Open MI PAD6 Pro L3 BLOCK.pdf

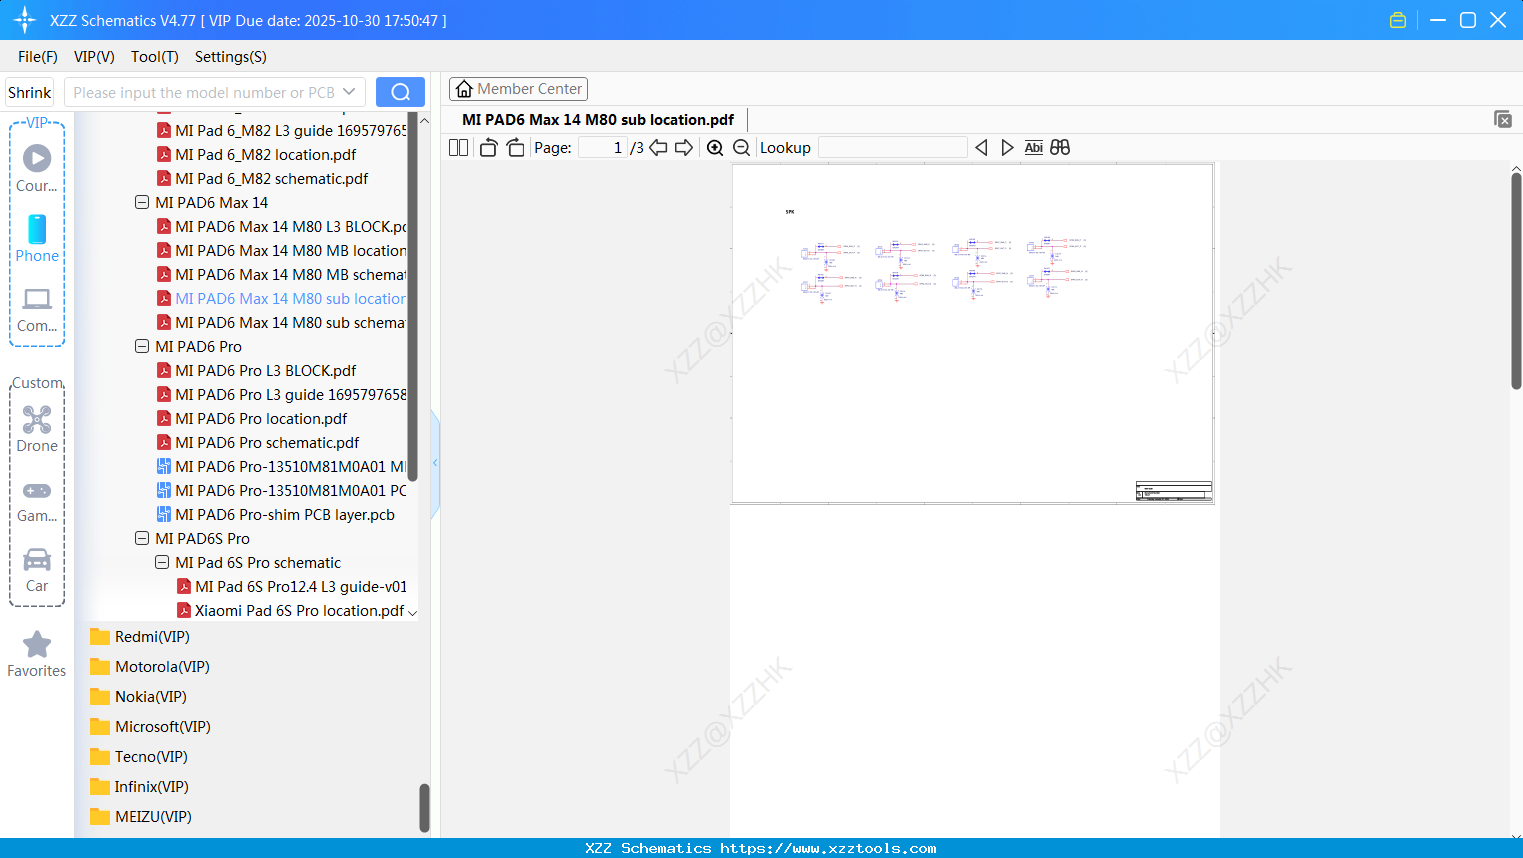pyautogui.click(x=265, y=371)
